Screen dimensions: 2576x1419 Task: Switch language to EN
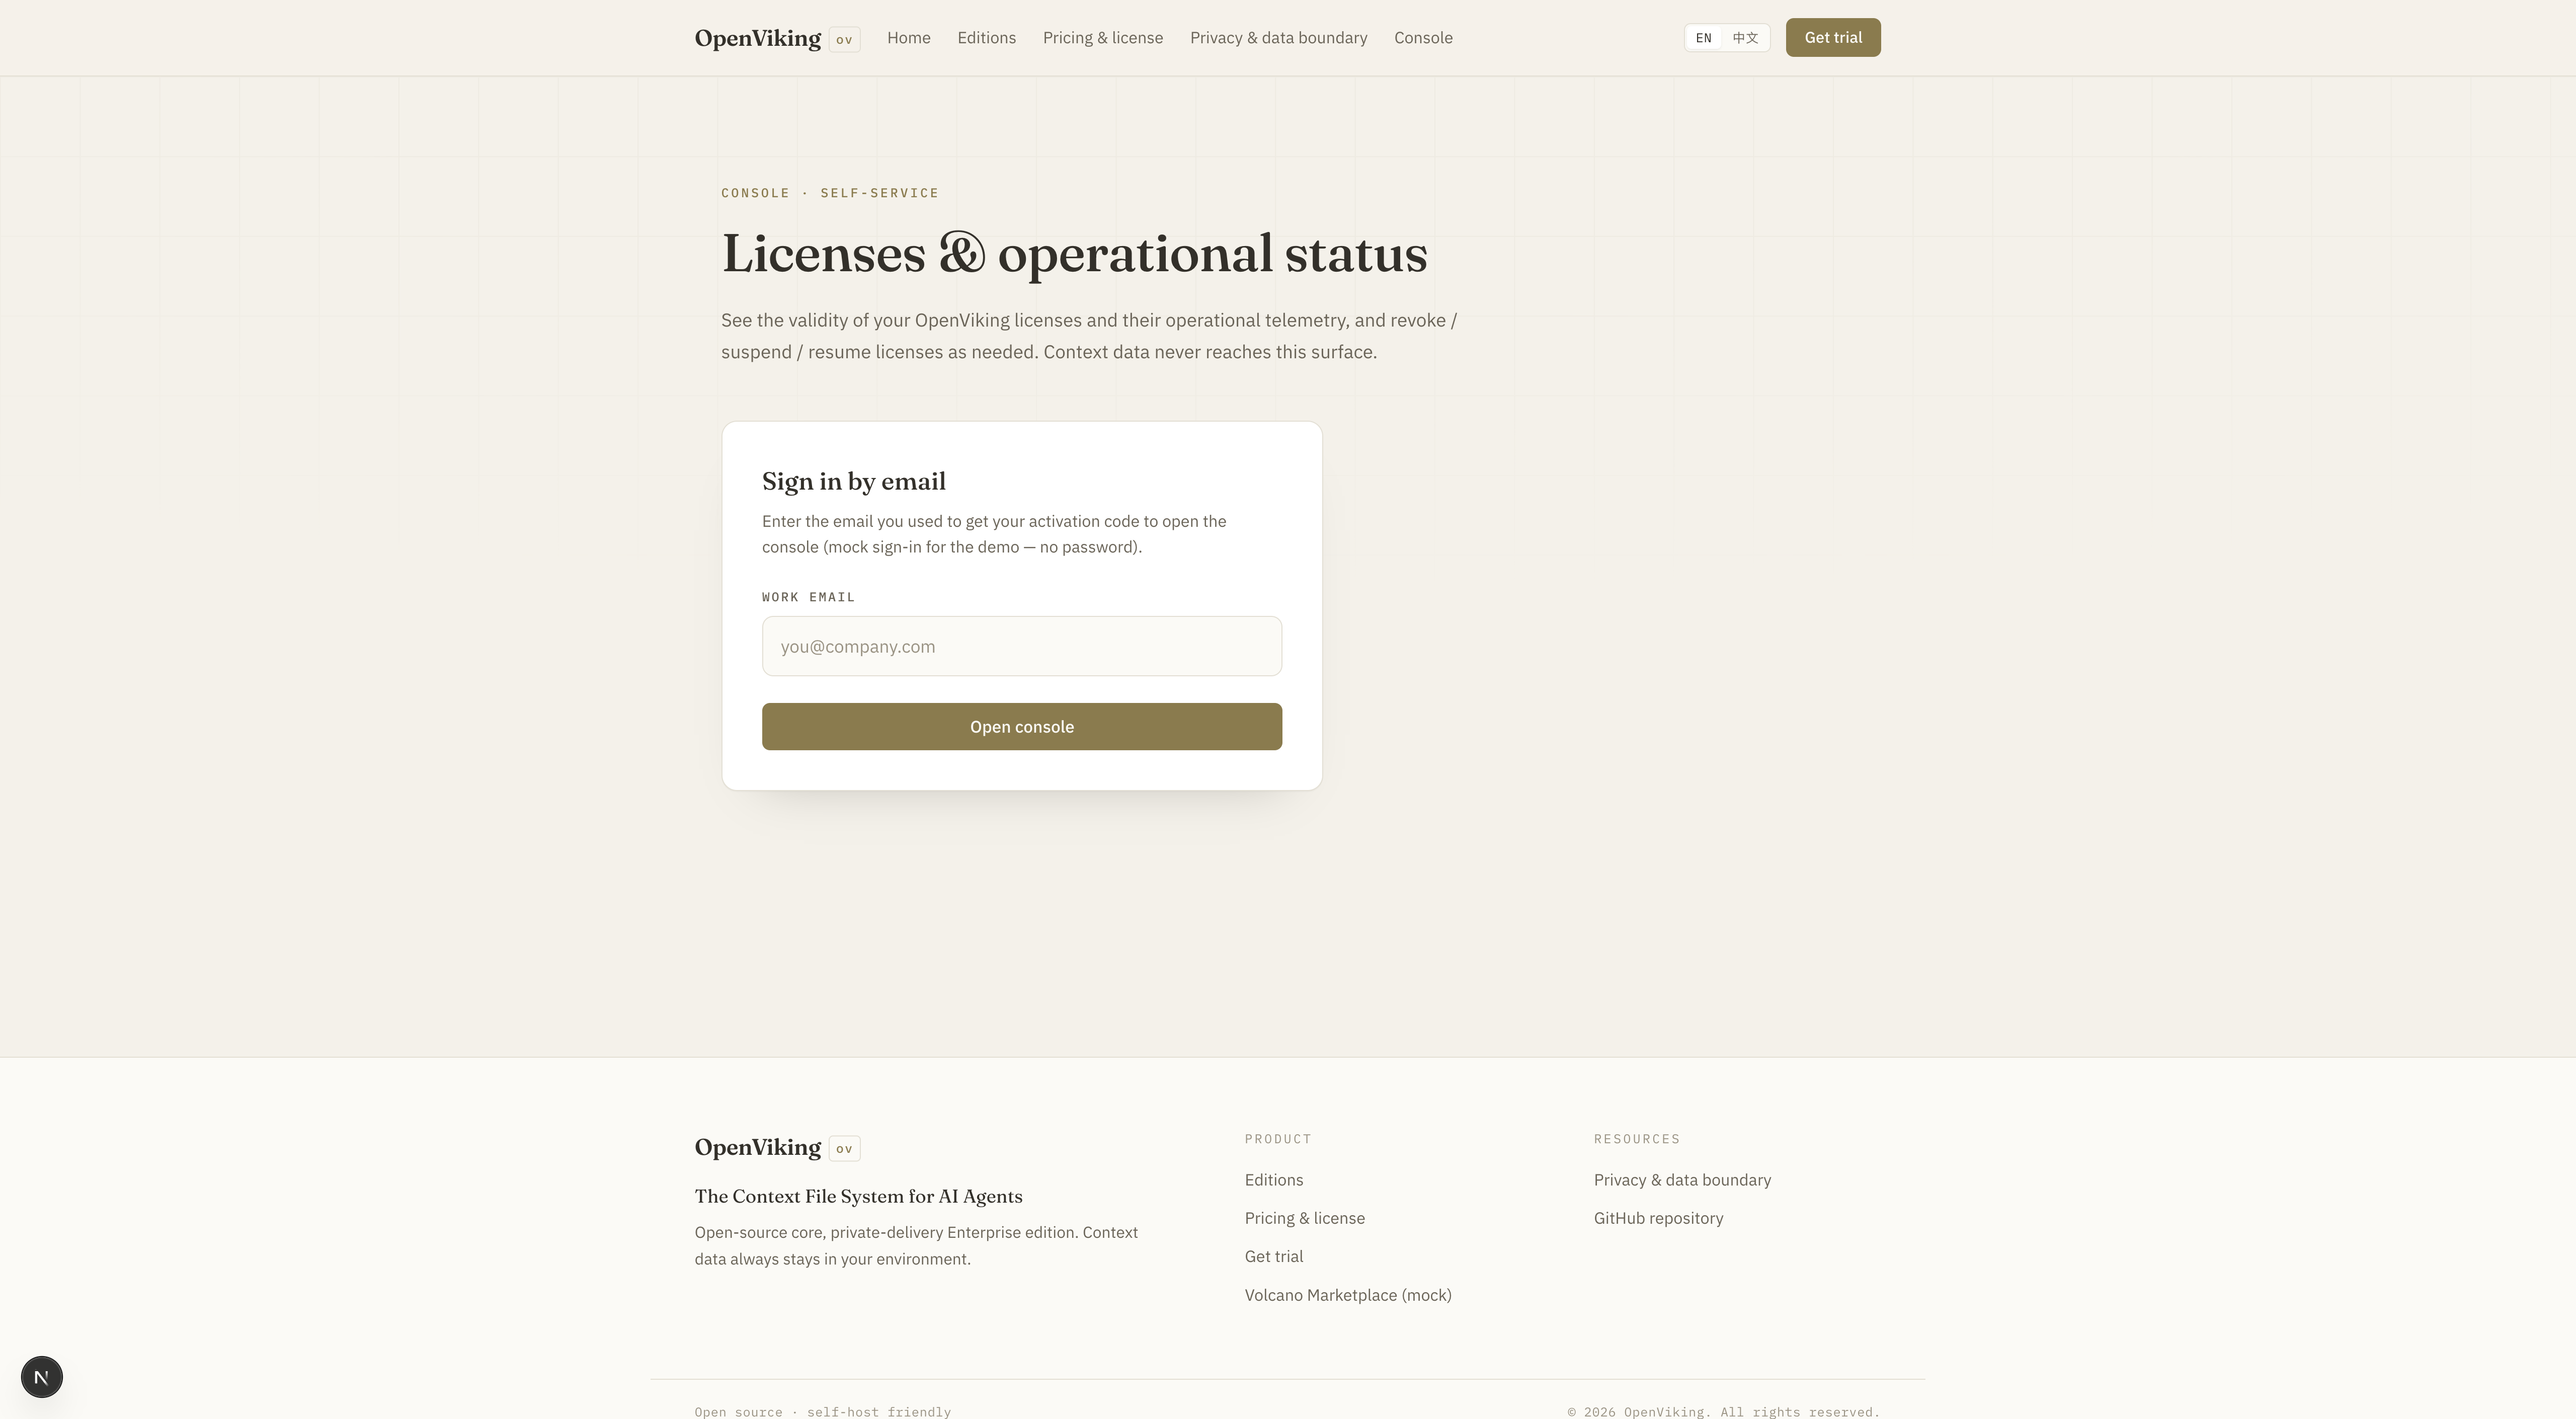[1703, 38]
